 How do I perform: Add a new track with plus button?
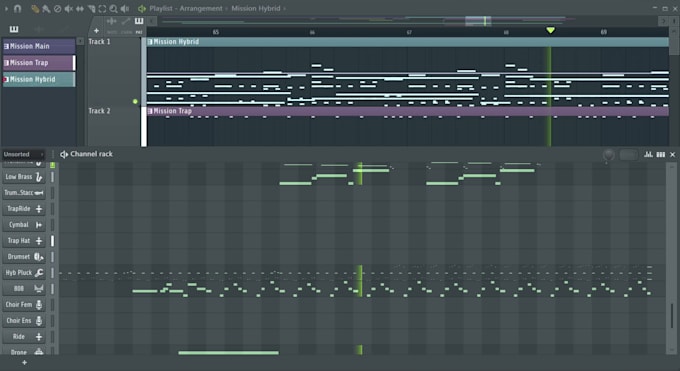pyautogui.click(x=96, y=30)
